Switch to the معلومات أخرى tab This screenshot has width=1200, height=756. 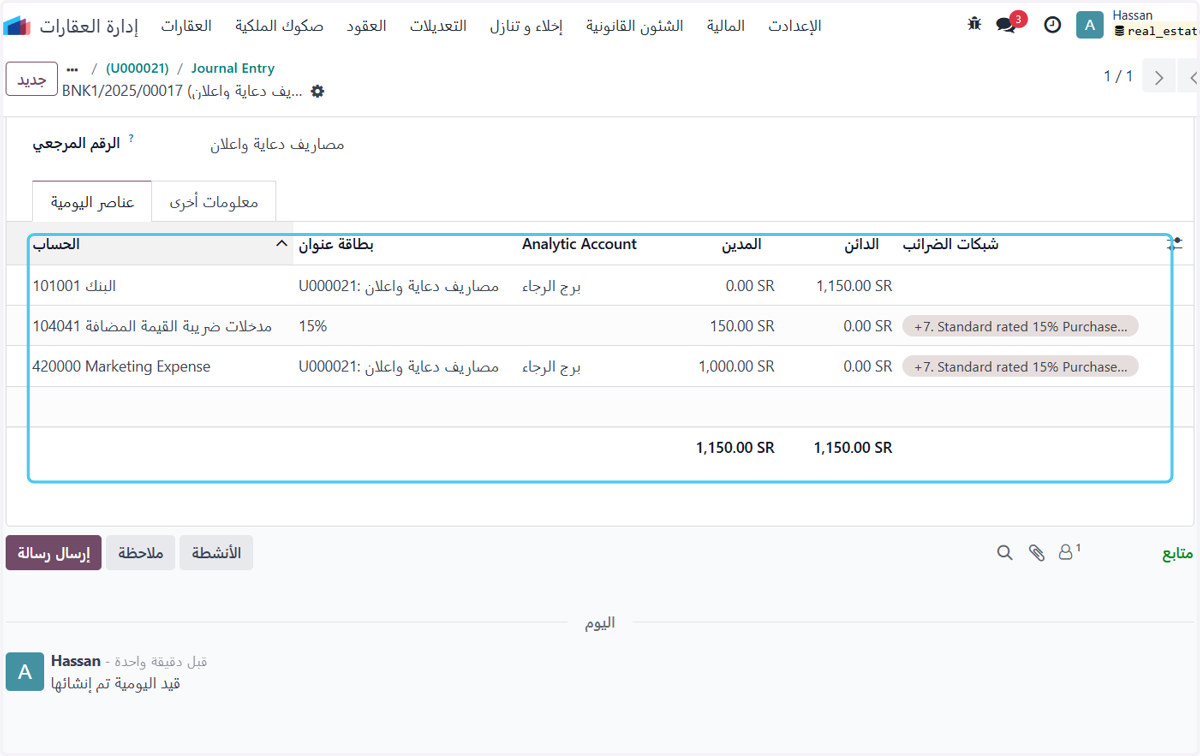(x=214, y=202)
